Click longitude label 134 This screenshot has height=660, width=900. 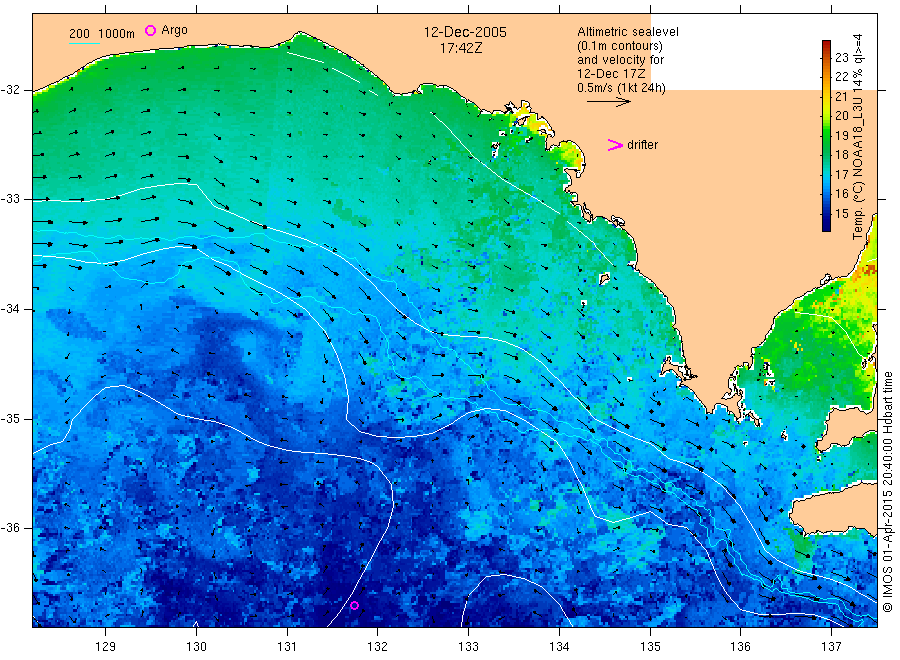click(x=559, y=647)
